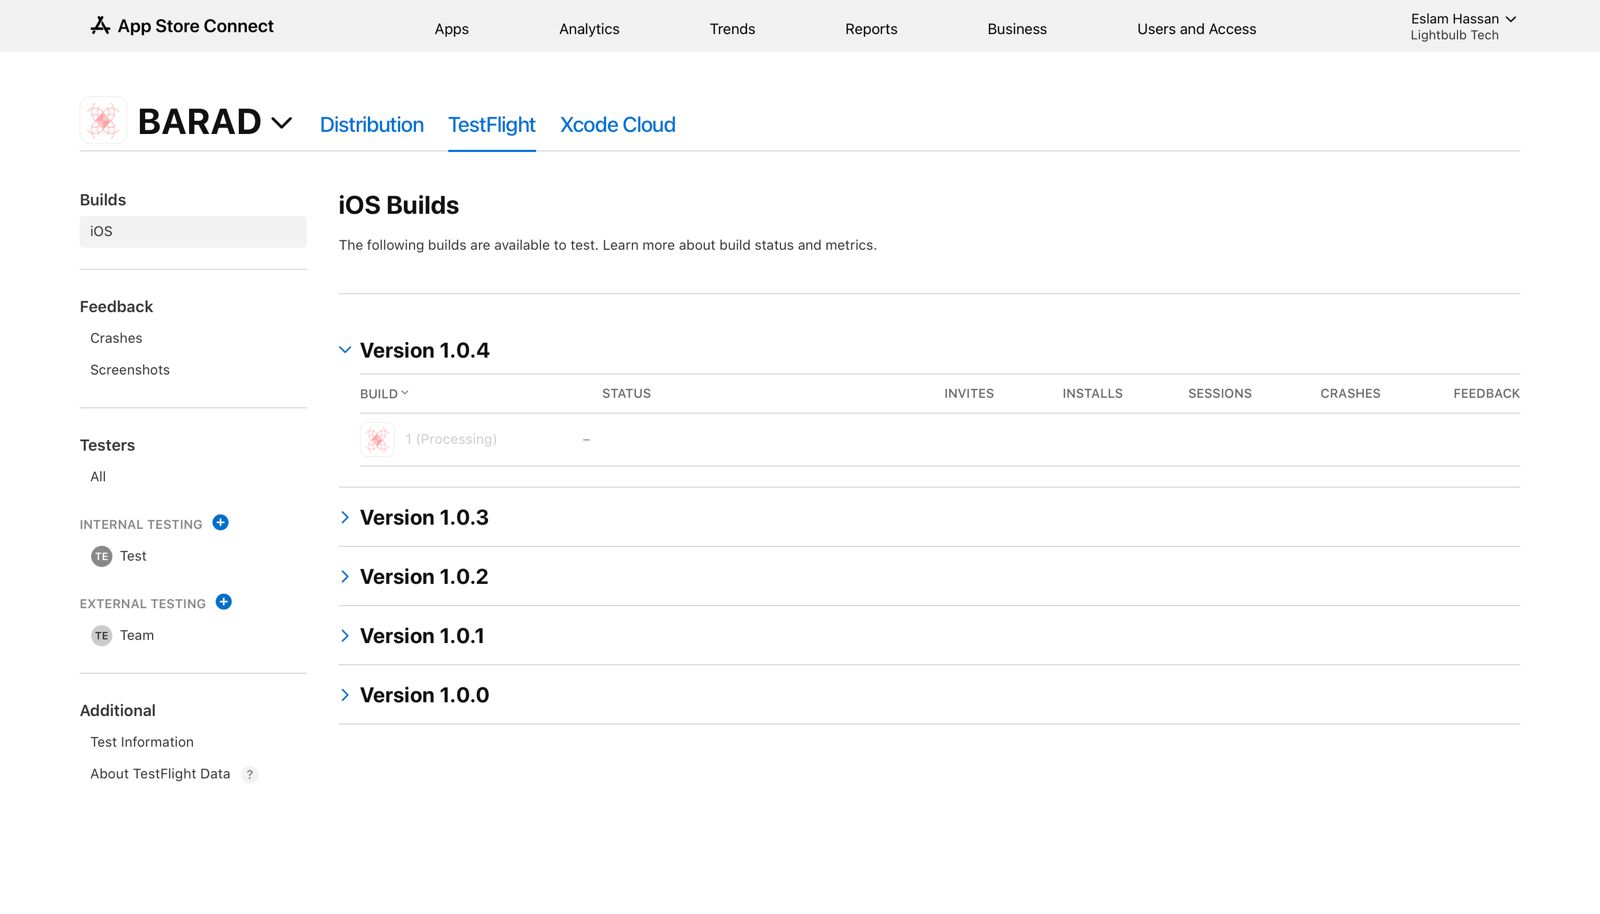Screen dimensions: 1600x914
Task: Sort by the BUILD column header
Action: click(x=384, y=394)
